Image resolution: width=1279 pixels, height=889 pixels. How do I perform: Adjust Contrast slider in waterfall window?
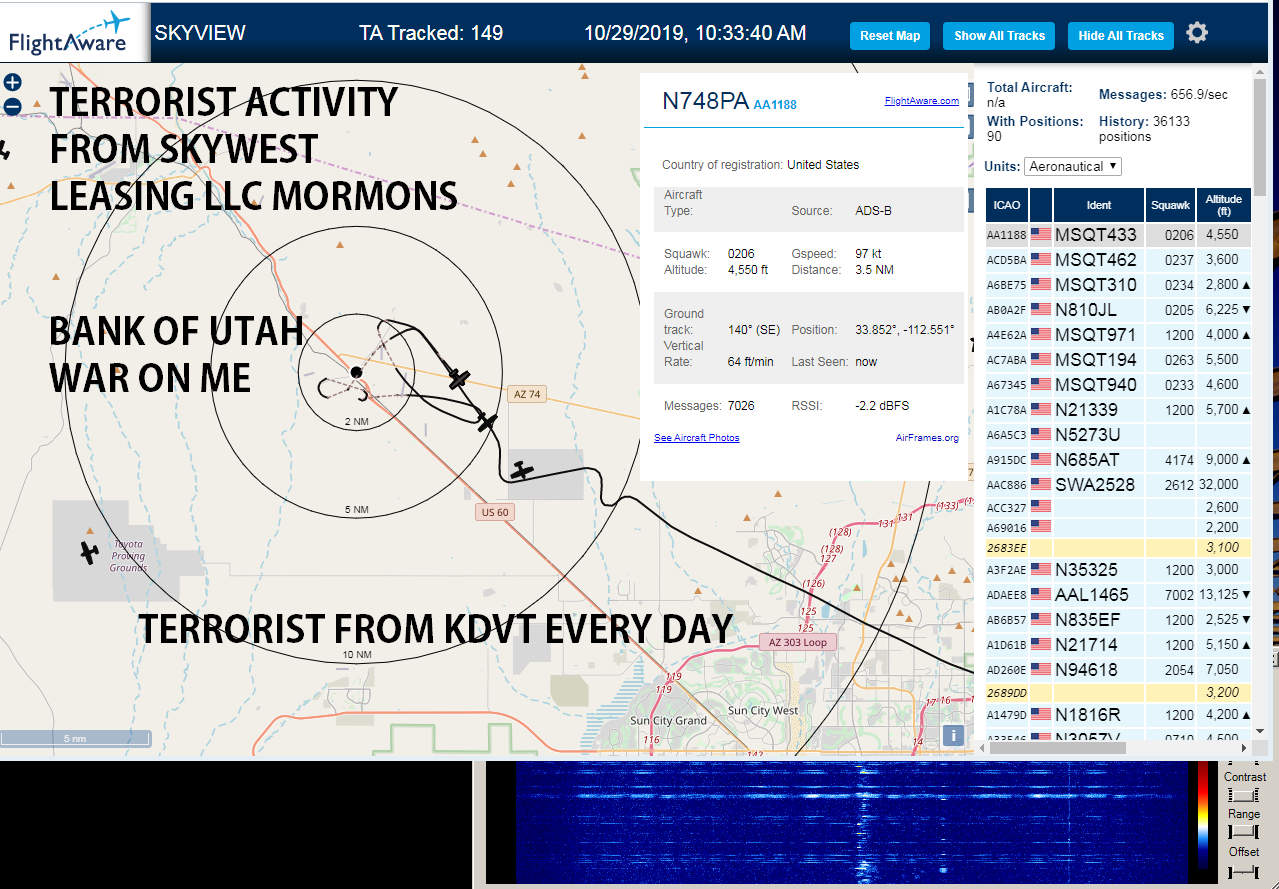point(1244,795)
